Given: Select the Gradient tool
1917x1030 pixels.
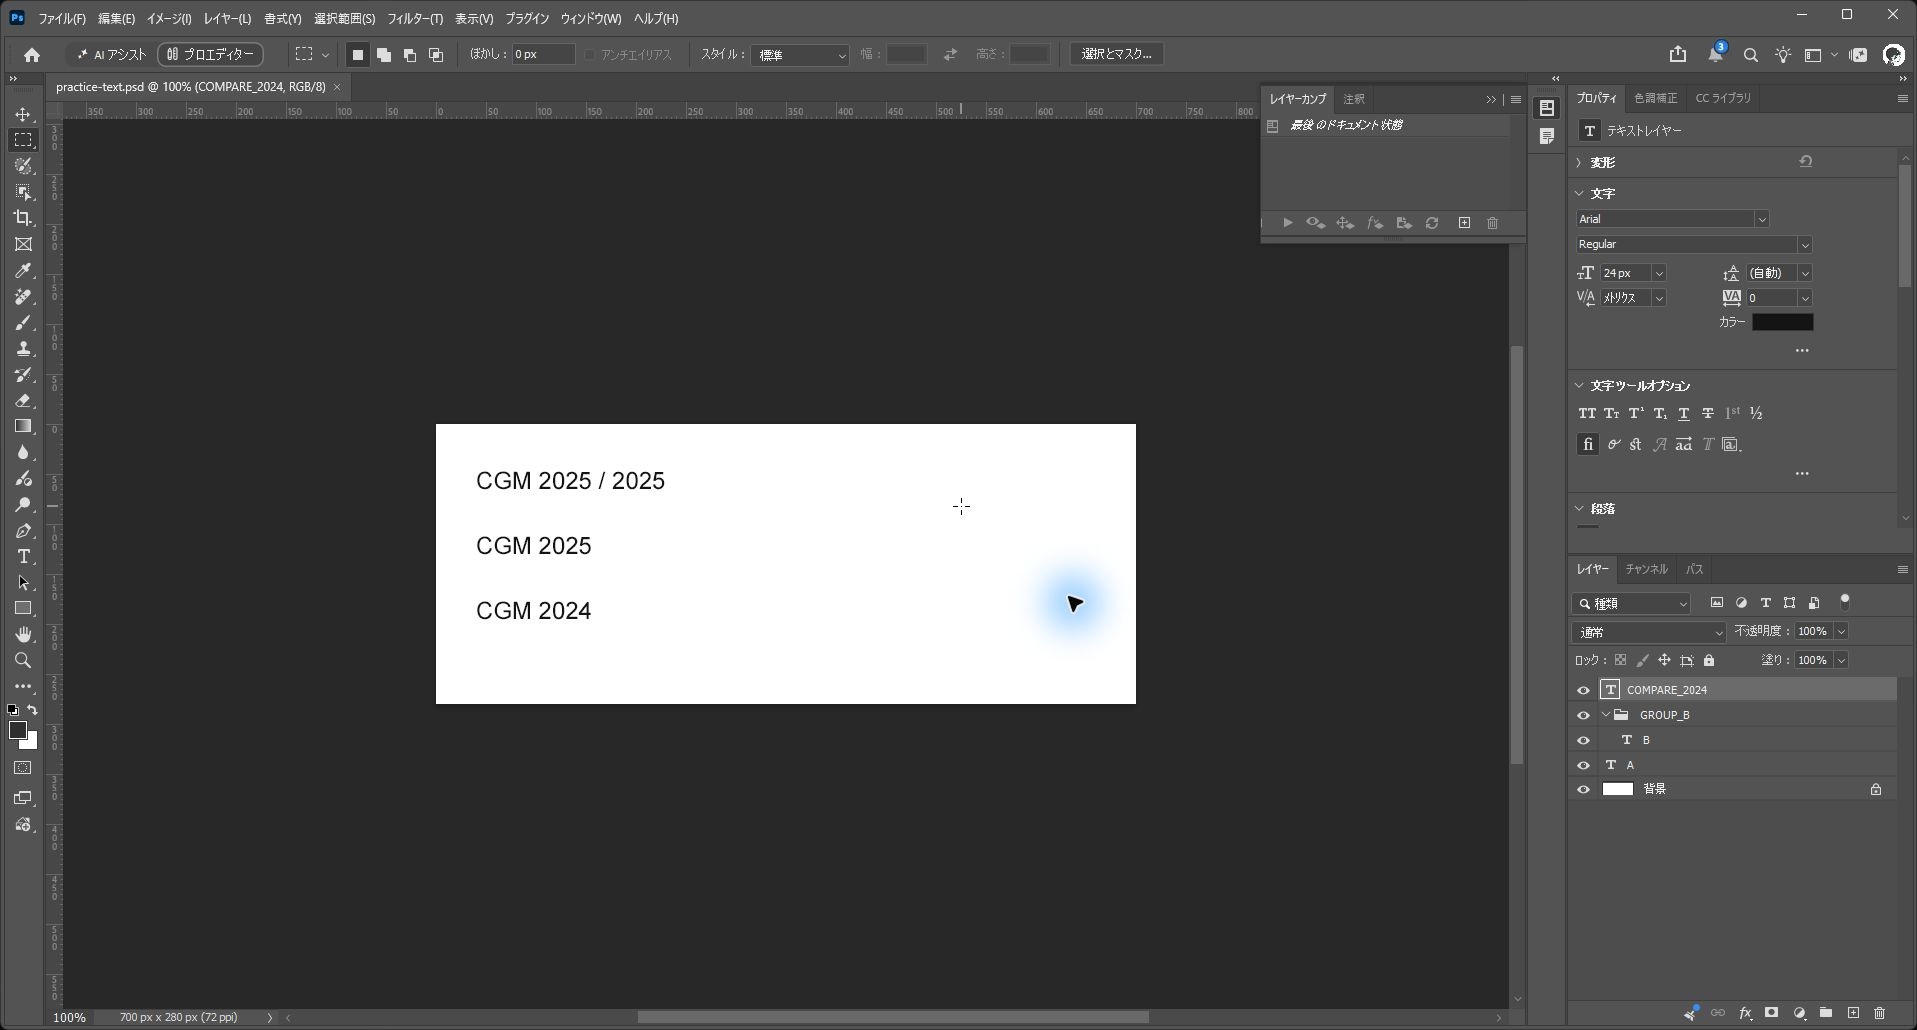Looking at the screenshot, I should pyautogui.click(x=23, y=426).
